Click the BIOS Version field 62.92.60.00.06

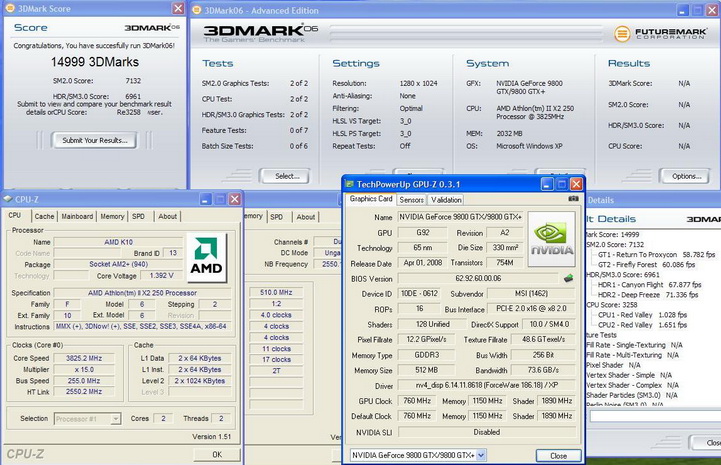click(x=478, y=278)
